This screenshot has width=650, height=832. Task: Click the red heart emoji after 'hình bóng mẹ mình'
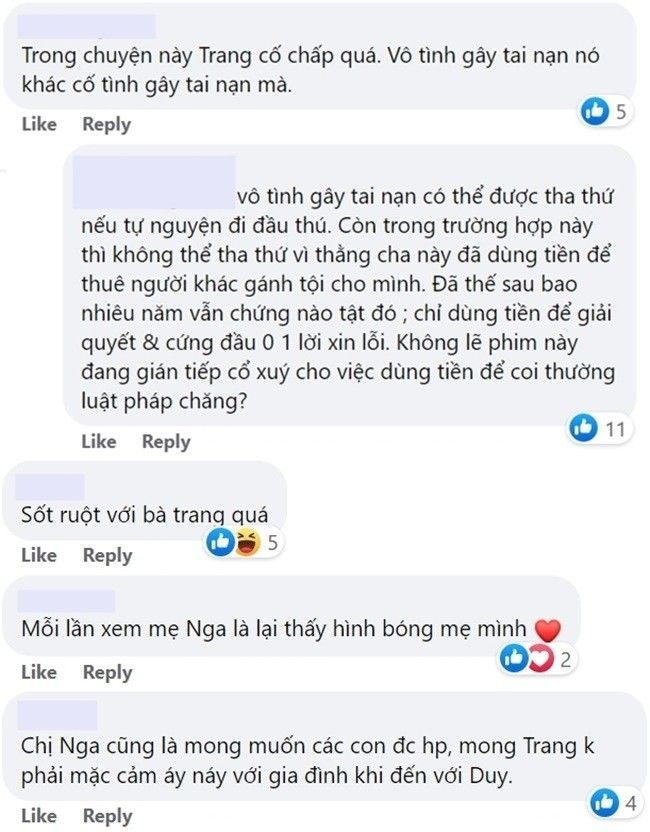547,630
